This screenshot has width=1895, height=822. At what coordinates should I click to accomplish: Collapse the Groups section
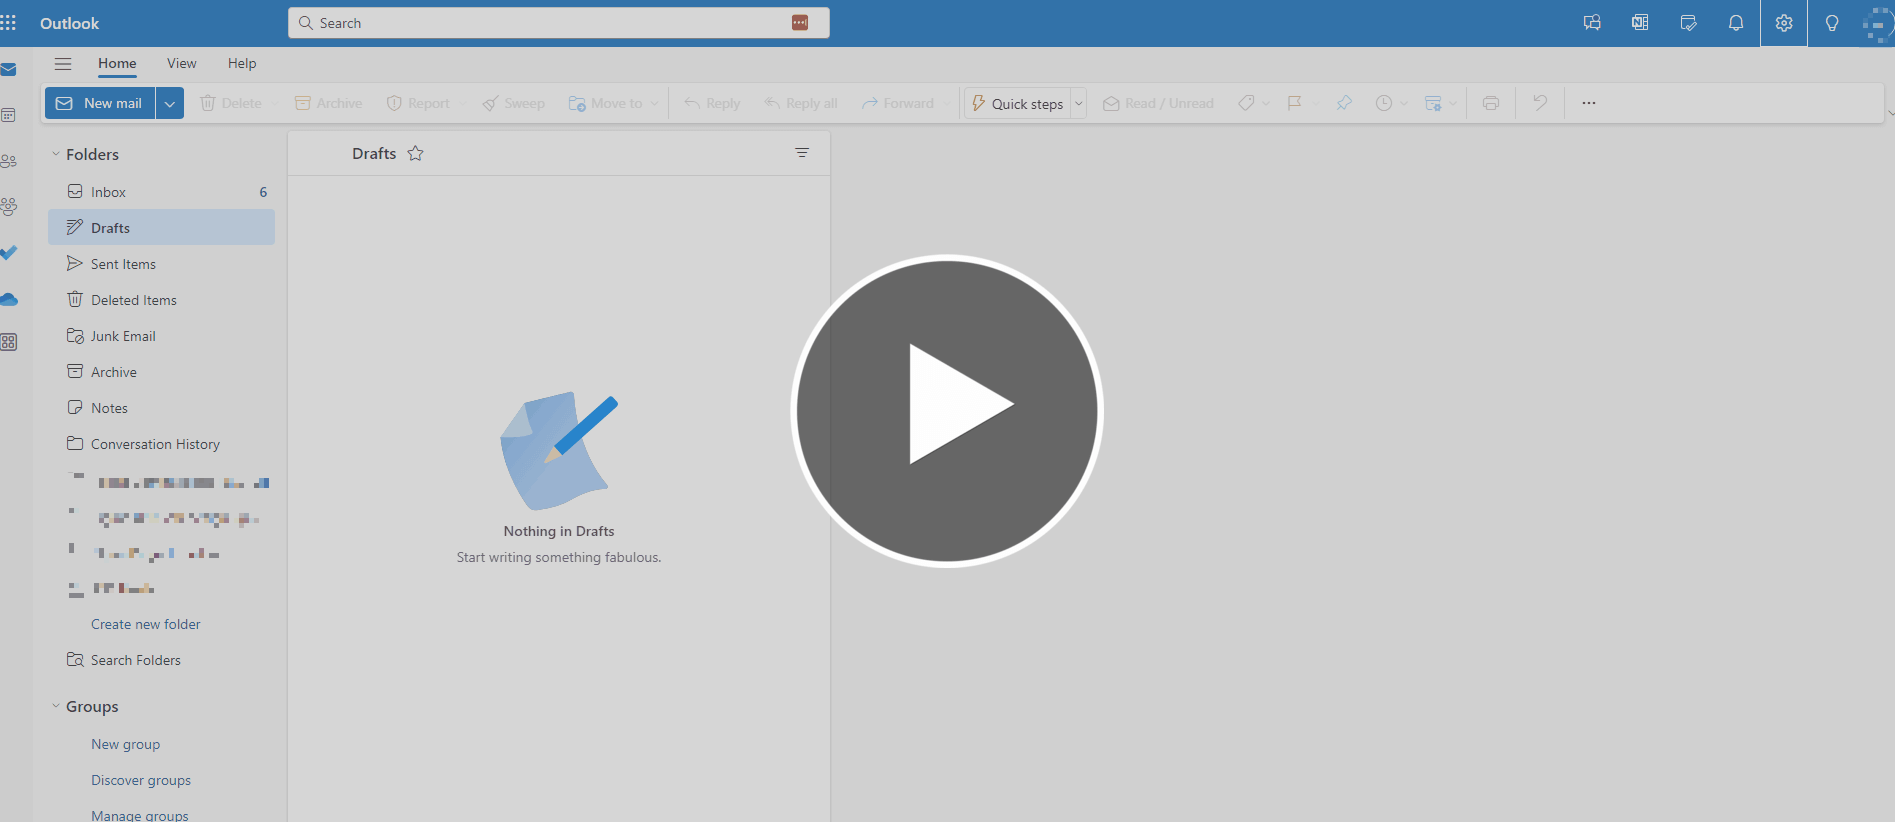pos(56,706)
